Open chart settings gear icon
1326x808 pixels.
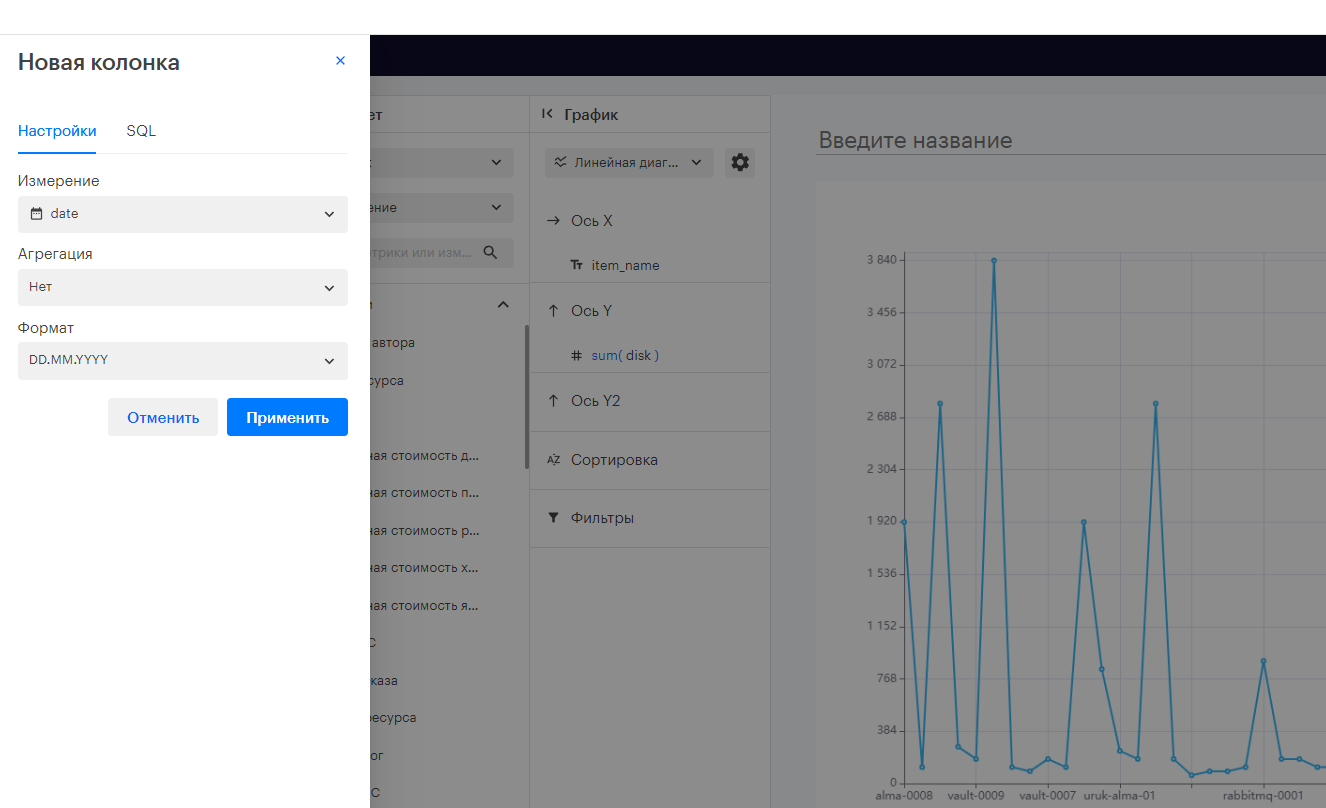(739, 163)
